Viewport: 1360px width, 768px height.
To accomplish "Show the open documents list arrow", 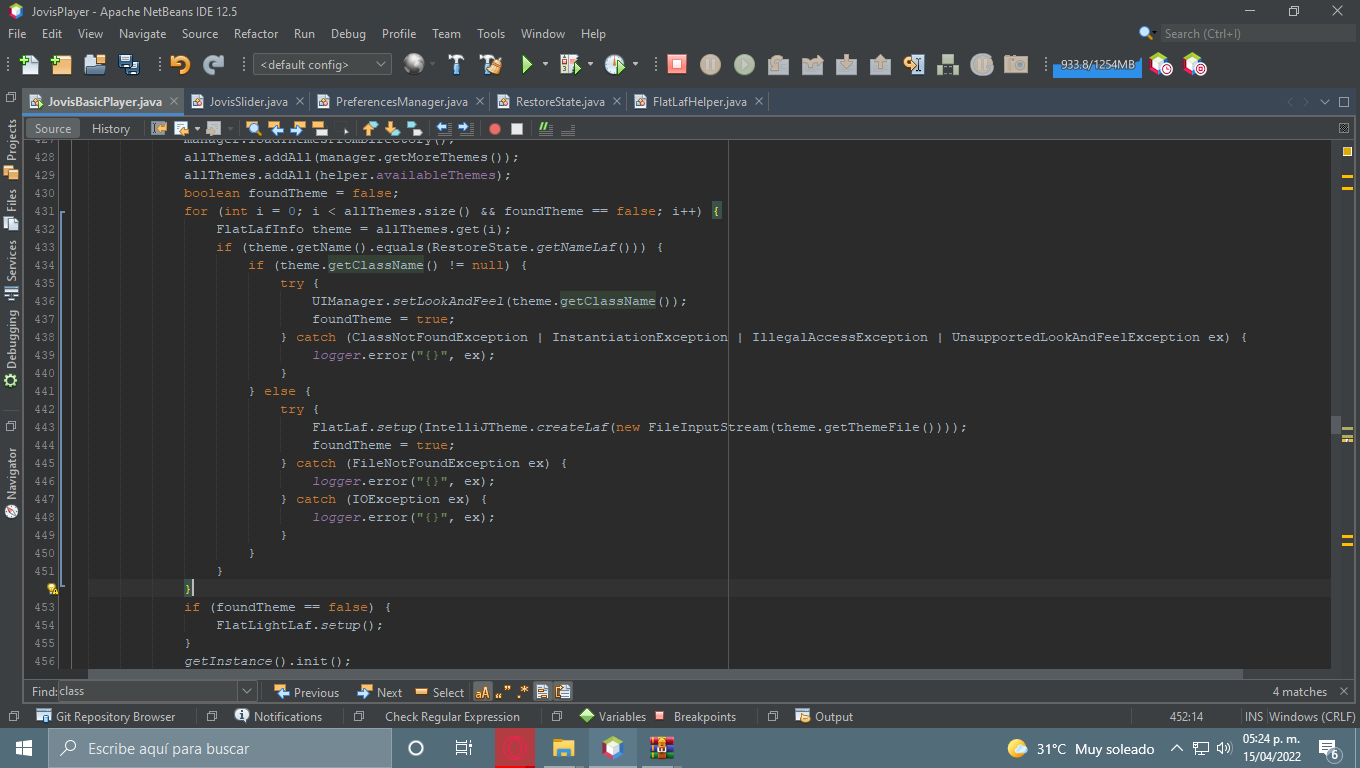I will tap(1325, 102).
